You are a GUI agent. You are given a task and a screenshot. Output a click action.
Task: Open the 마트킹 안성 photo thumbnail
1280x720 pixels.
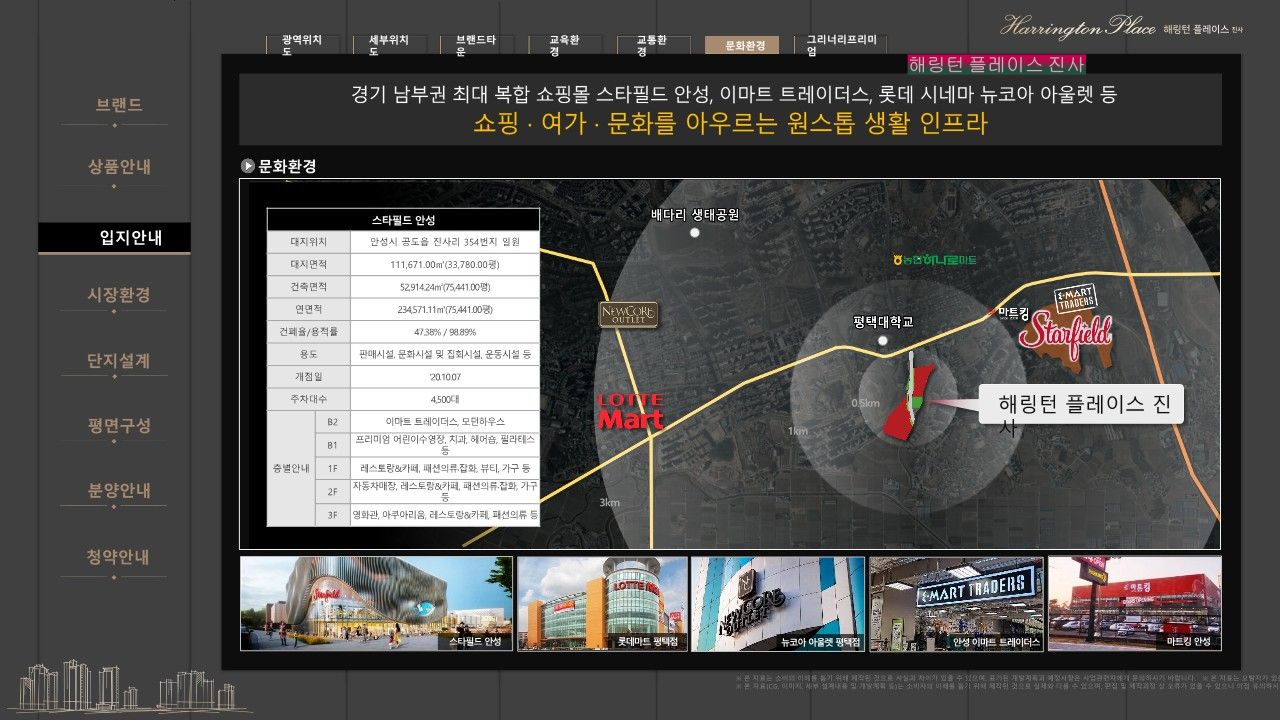pos(1134,604)
